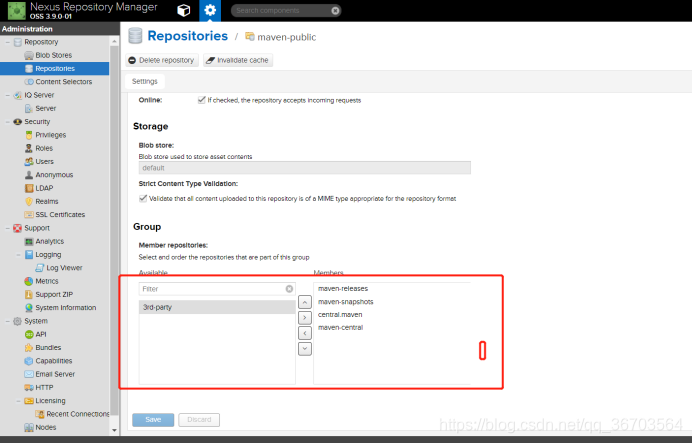Add selected repository to Members arrow
This screenshot has height=443, width=692.
[x=305, y=318]
